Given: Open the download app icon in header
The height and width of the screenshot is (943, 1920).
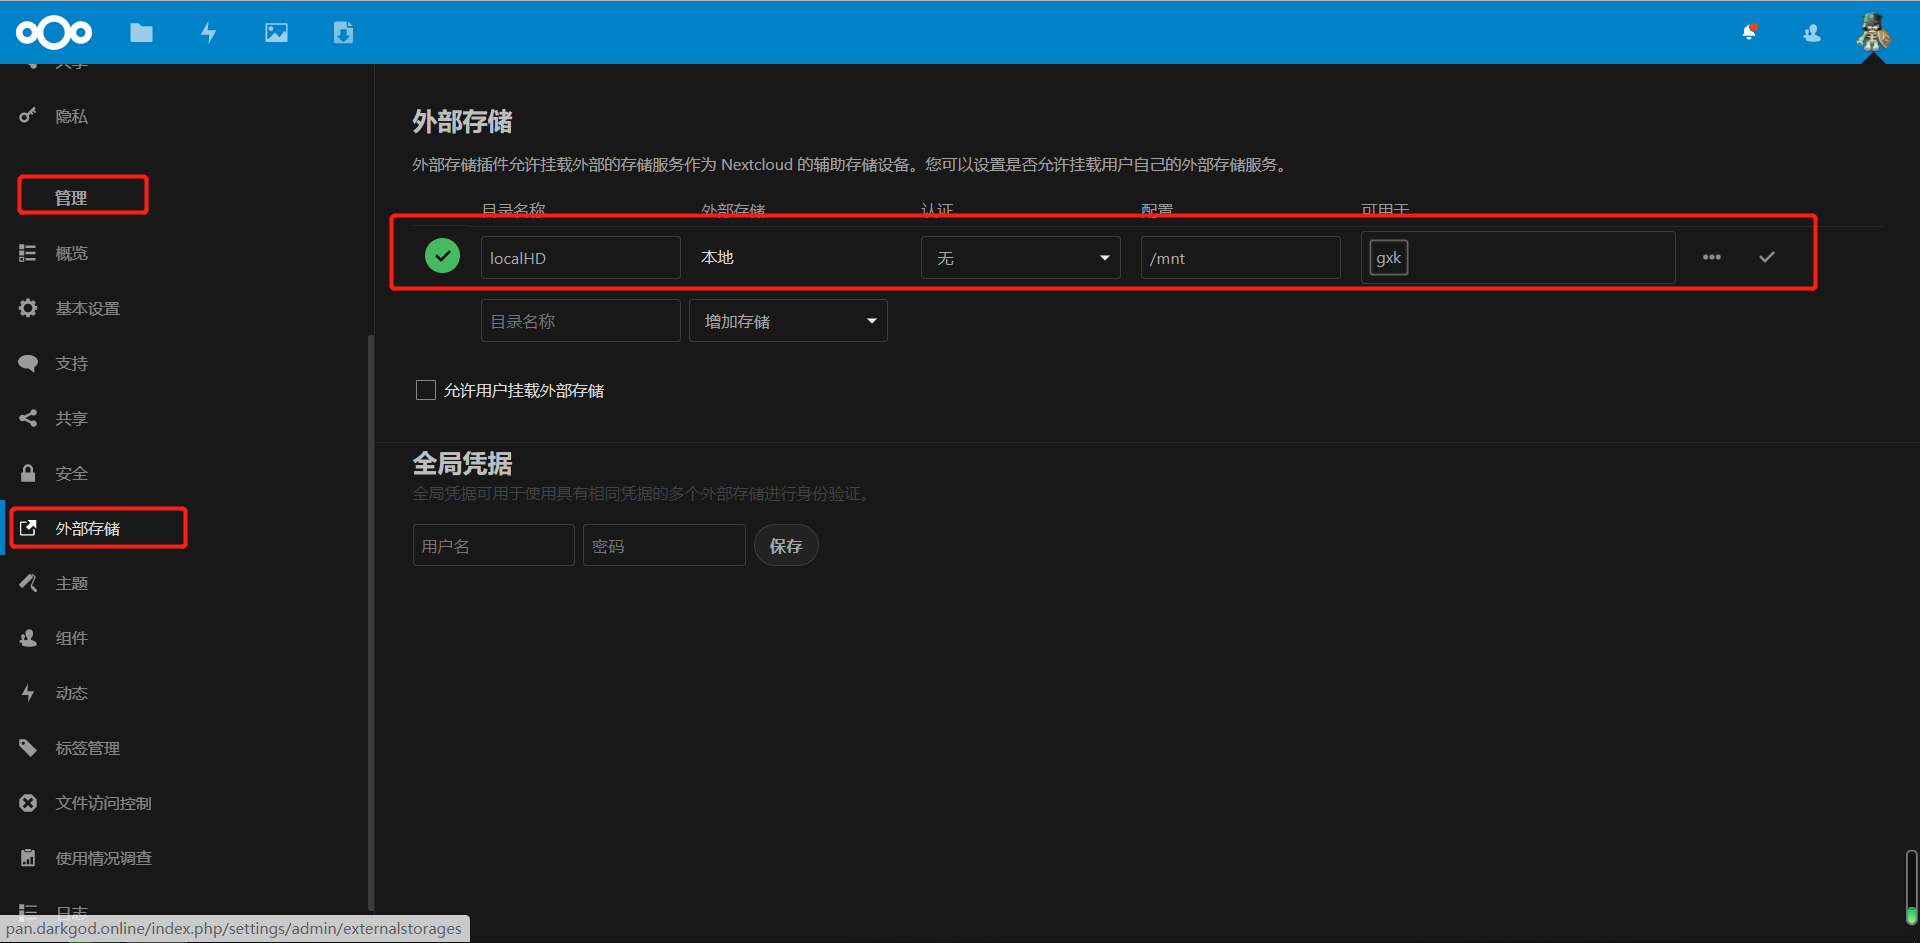Looking at the screenshot, I should pyautogui.click(x=343, y=33).
